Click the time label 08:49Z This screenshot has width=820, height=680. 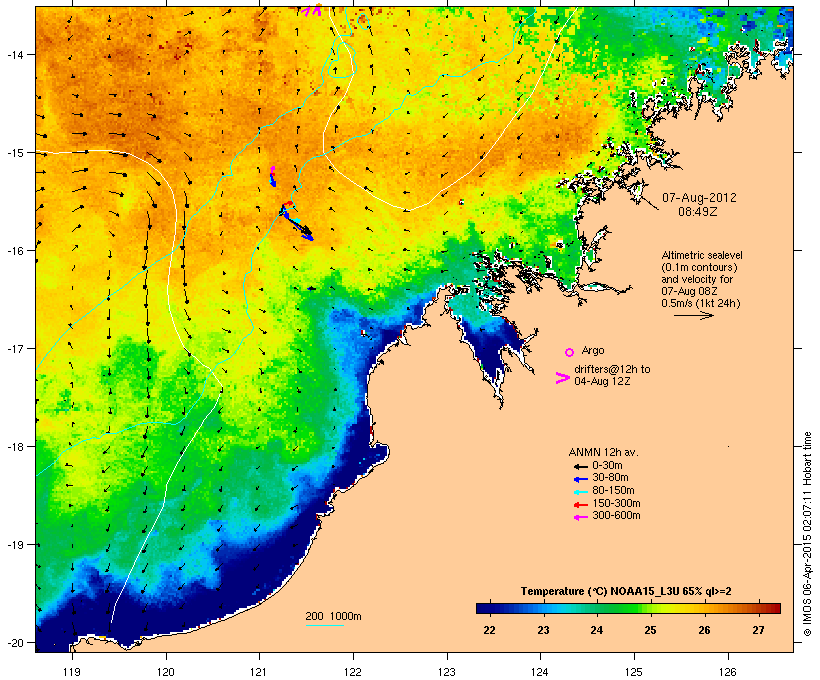(x=698, y=212)
